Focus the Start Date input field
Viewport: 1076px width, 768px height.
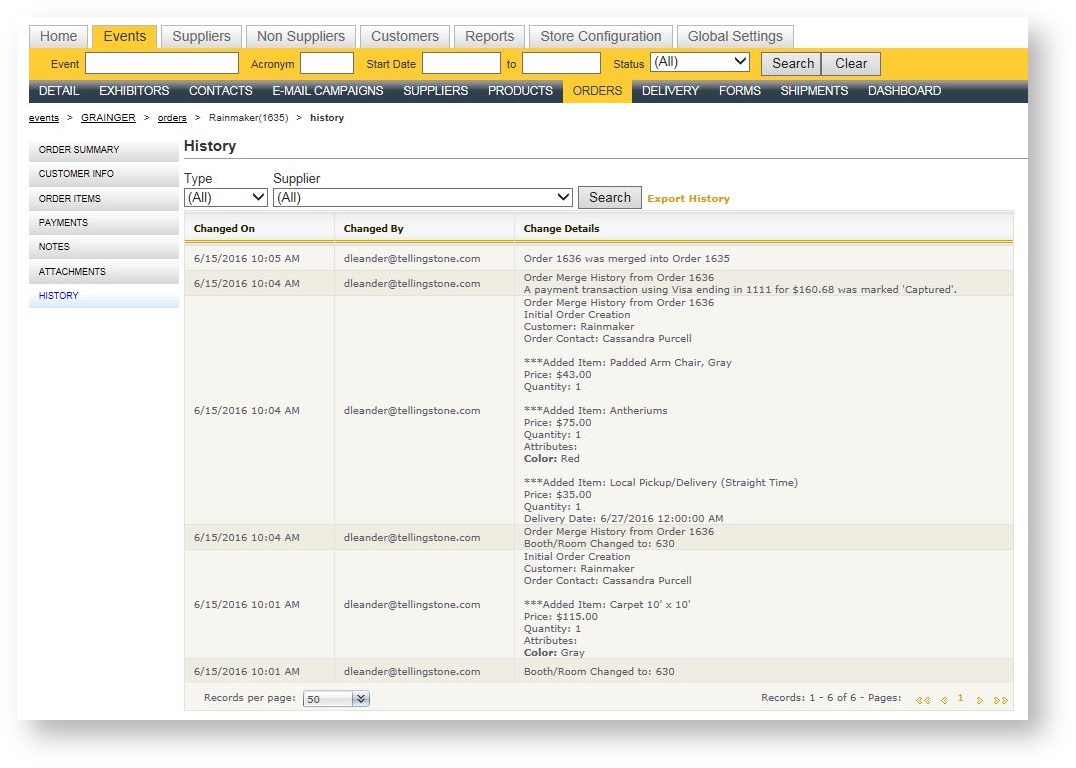coord(460,64)
